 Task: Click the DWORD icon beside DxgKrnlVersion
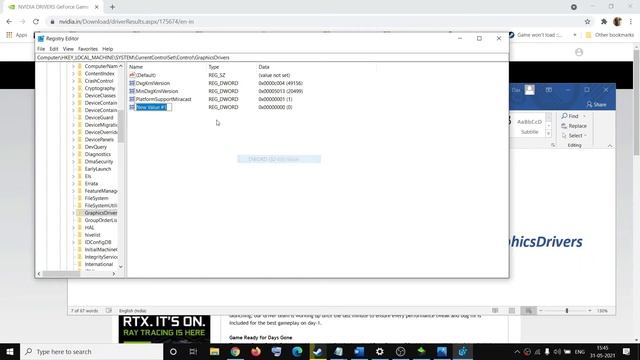(132, 83)
